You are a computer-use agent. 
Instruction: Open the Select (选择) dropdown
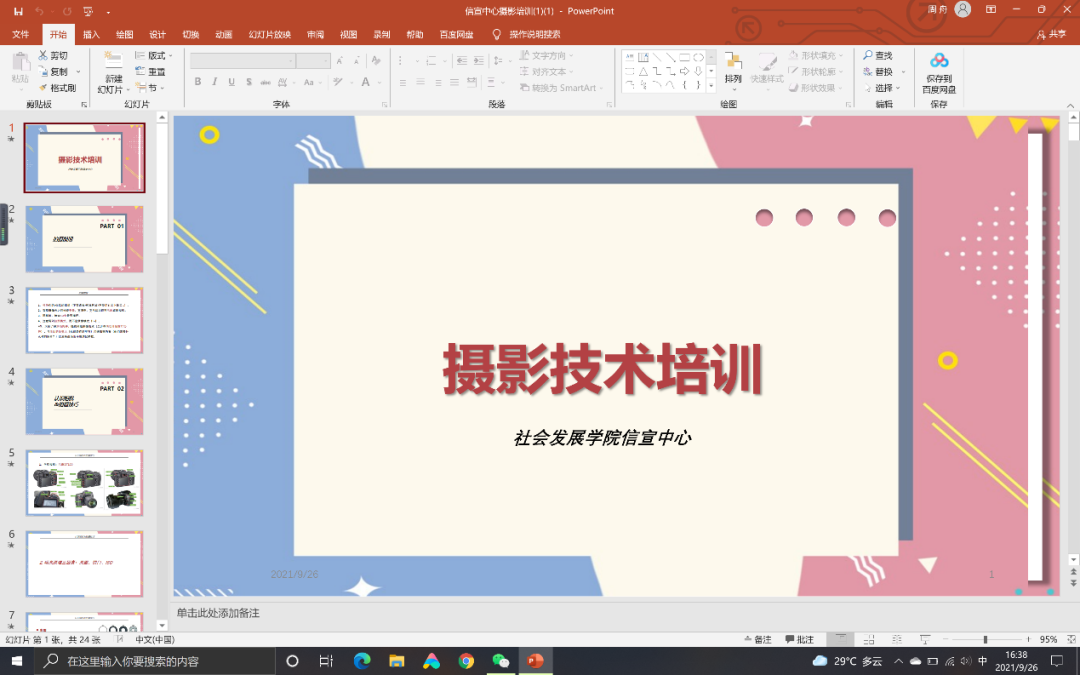coord(885,88)
